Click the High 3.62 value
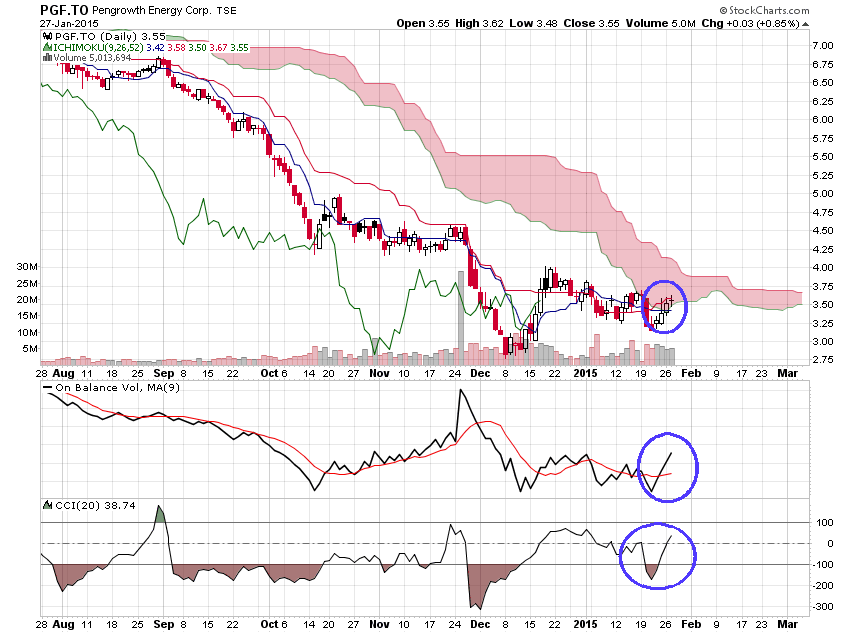Image resolution: width=850 pixels, height=633 pixels. pyautogui.click(x=479, y=23)
